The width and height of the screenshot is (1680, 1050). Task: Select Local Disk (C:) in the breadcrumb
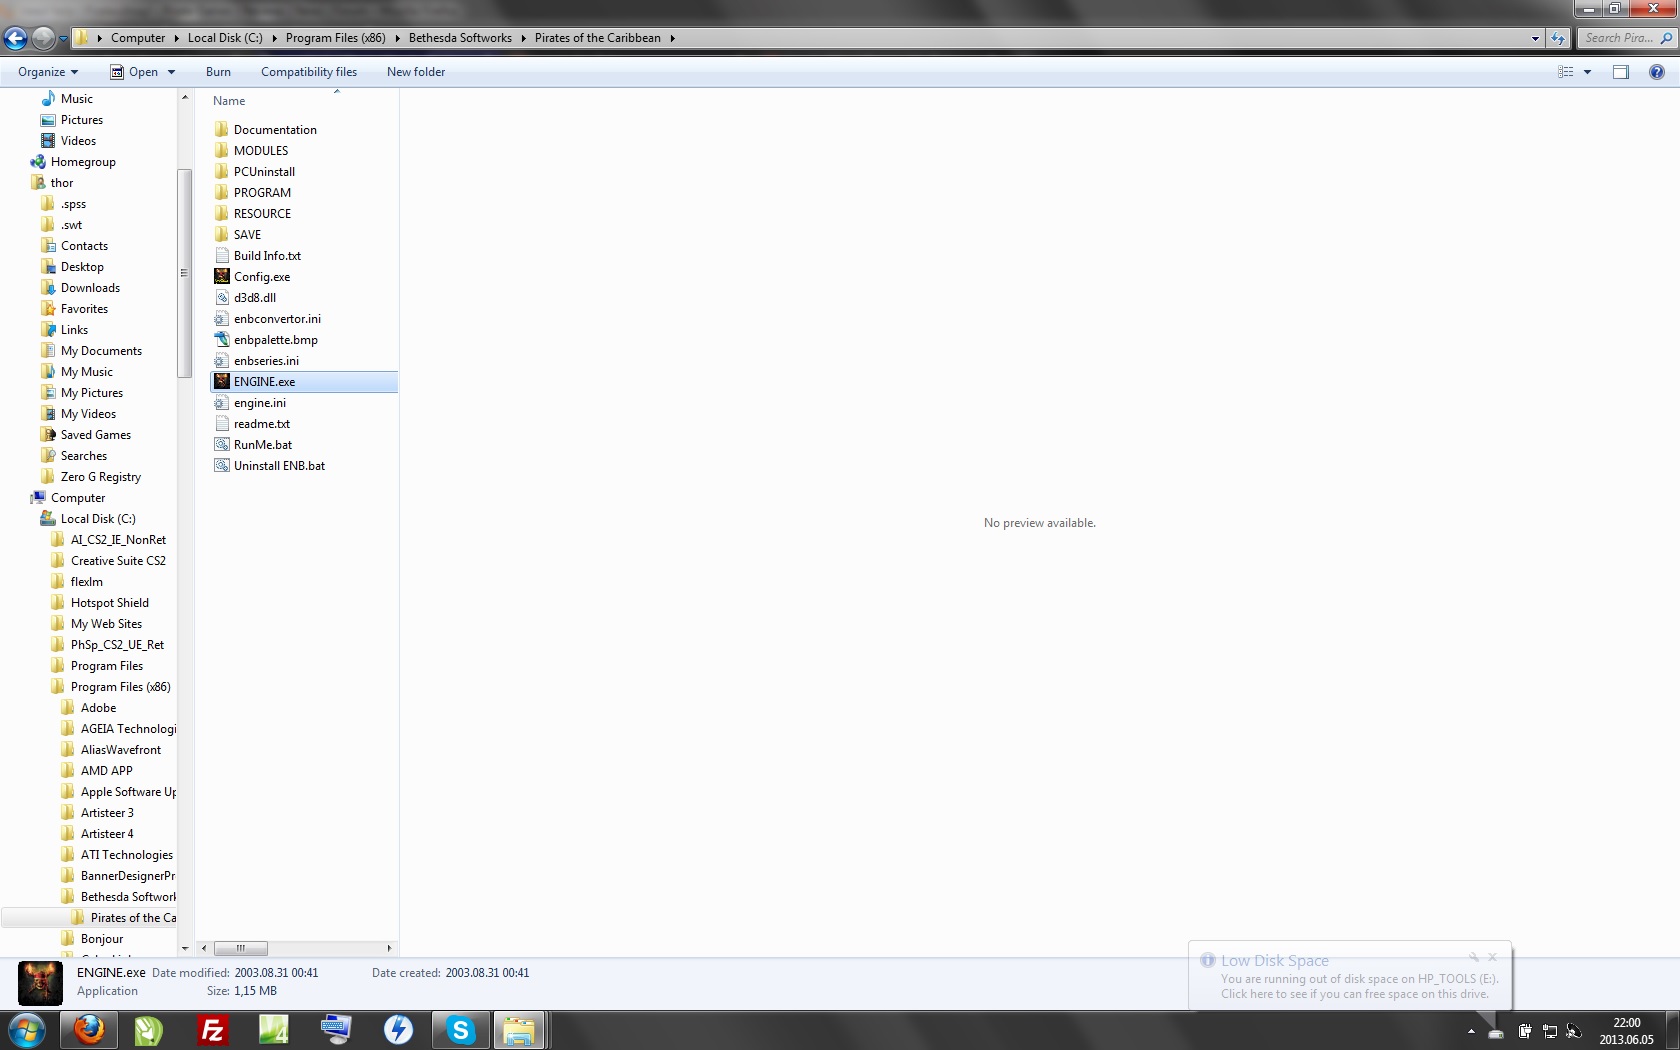click(x=225, y=38)
